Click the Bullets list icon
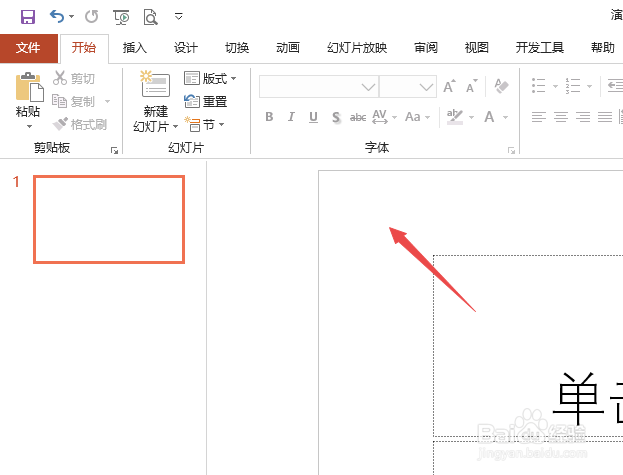The height and width of the screenshot is (475, 623). pos(538,86)
